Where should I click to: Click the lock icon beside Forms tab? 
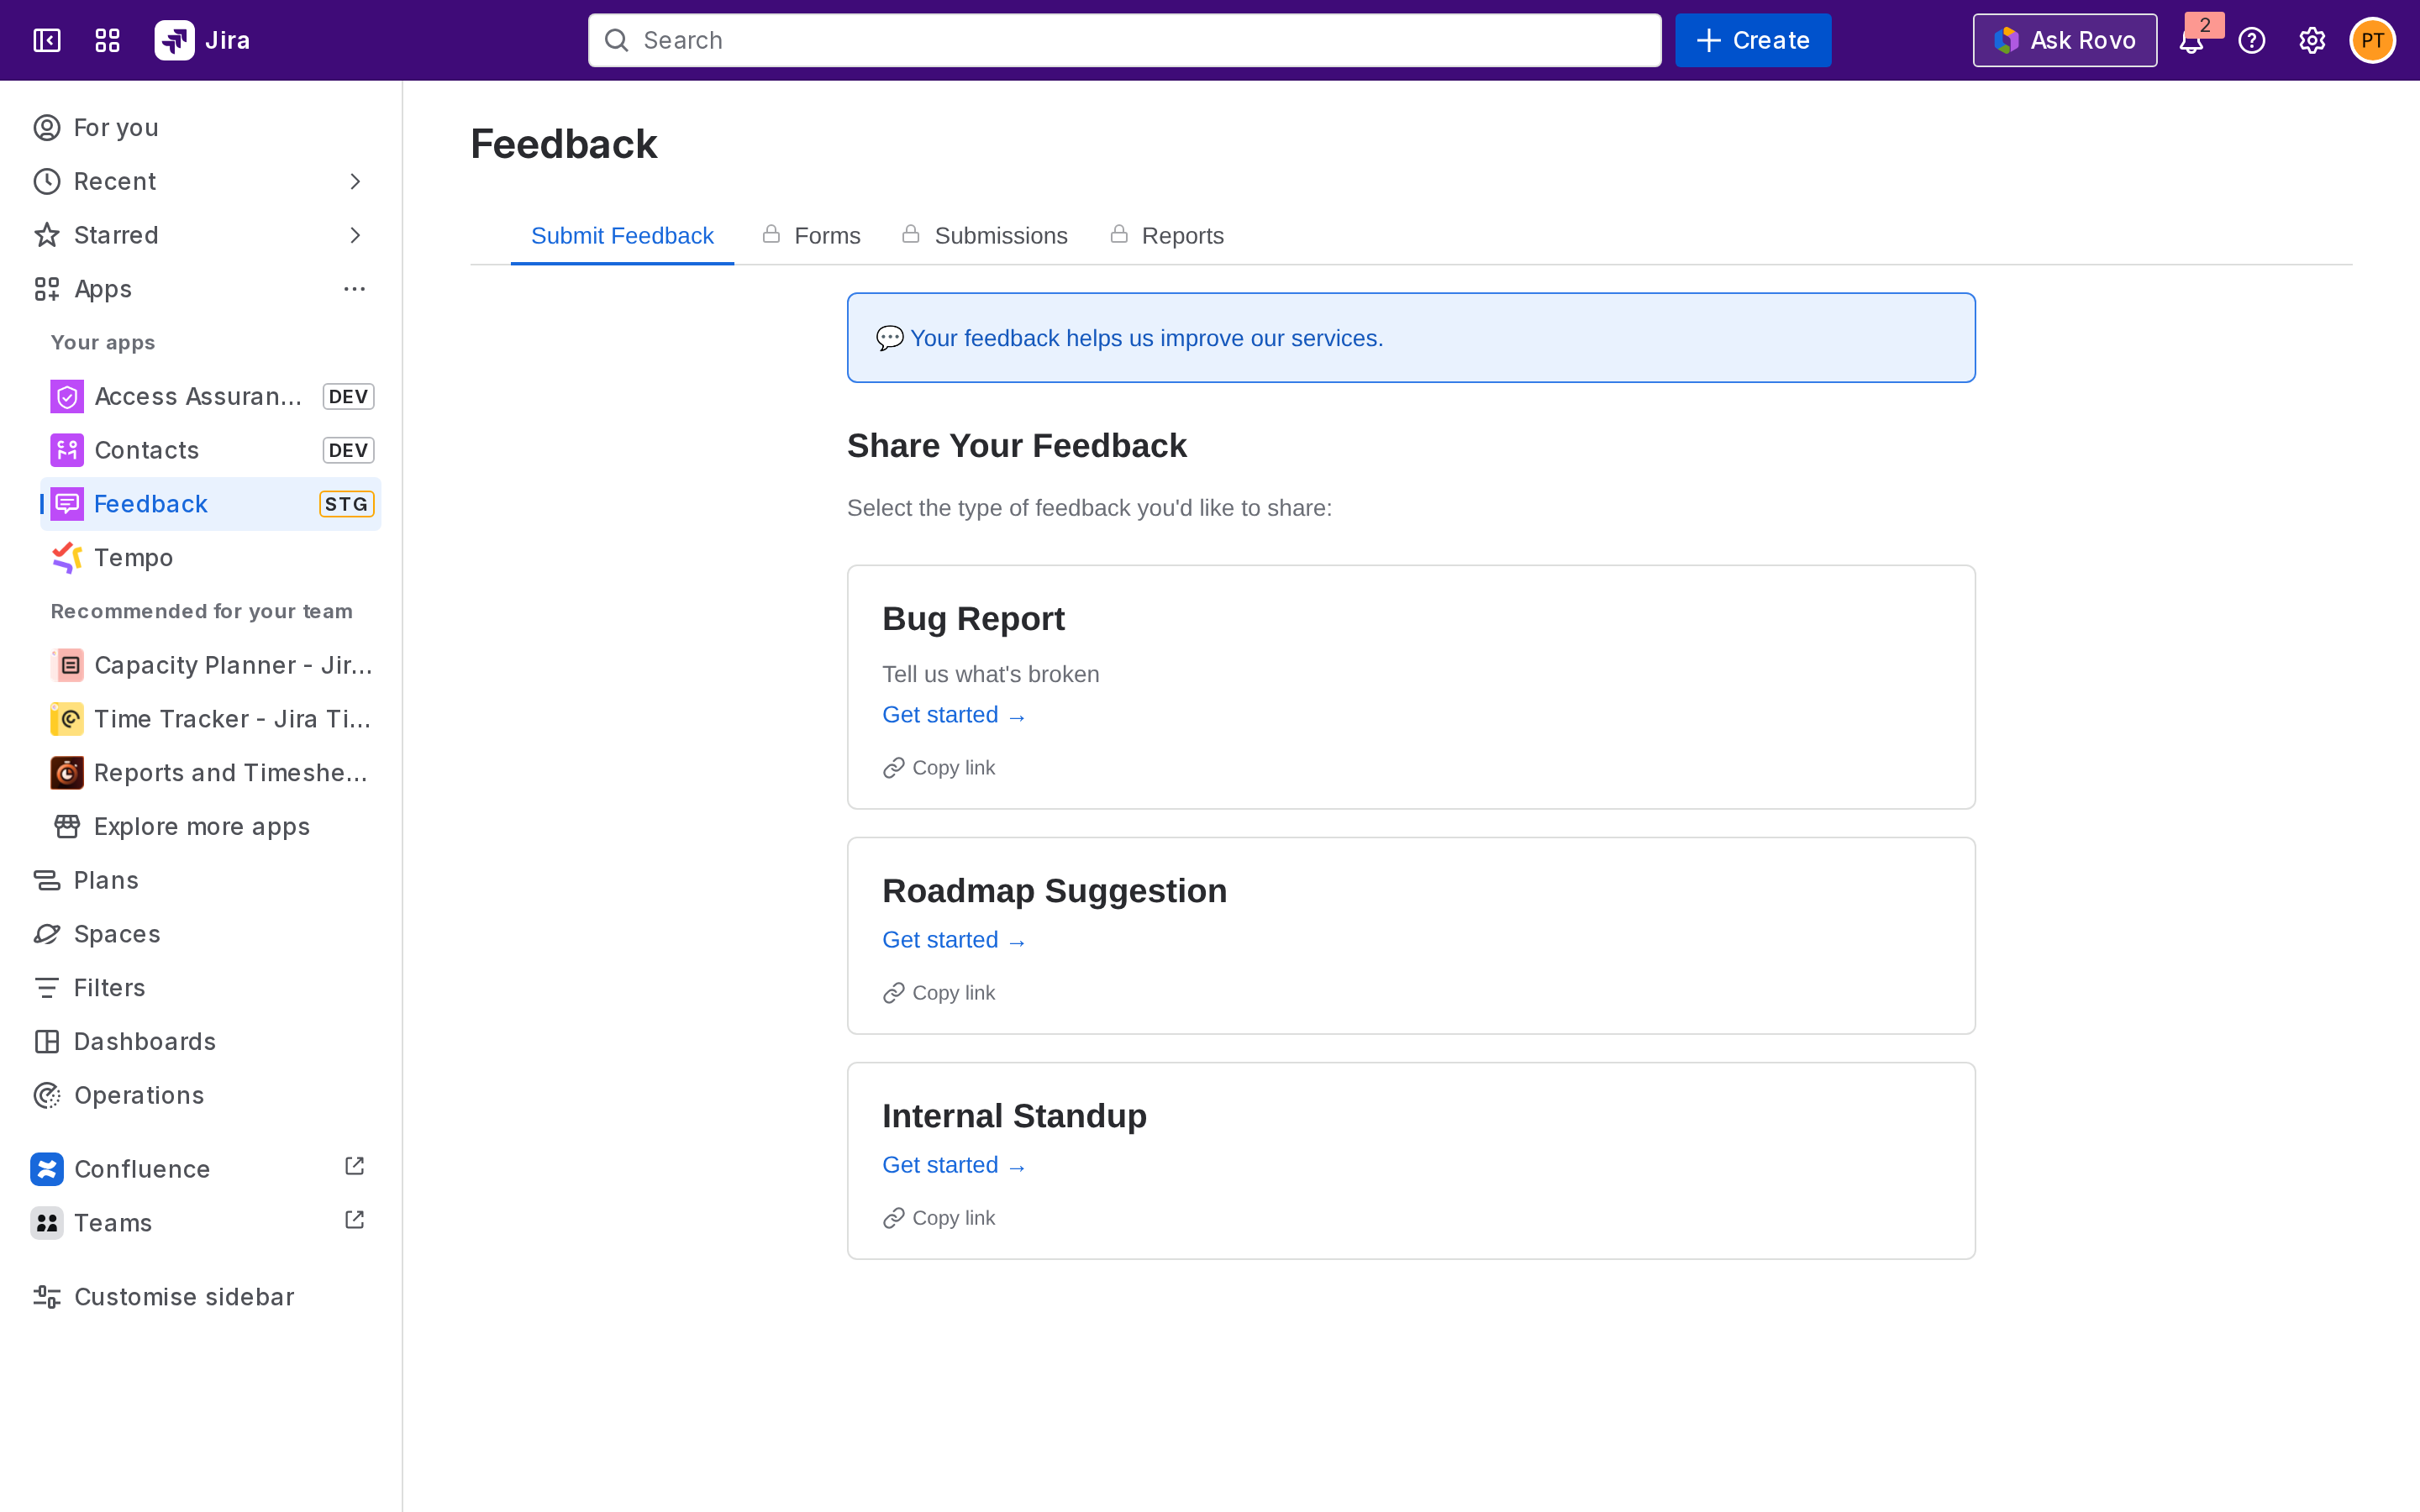771,234
